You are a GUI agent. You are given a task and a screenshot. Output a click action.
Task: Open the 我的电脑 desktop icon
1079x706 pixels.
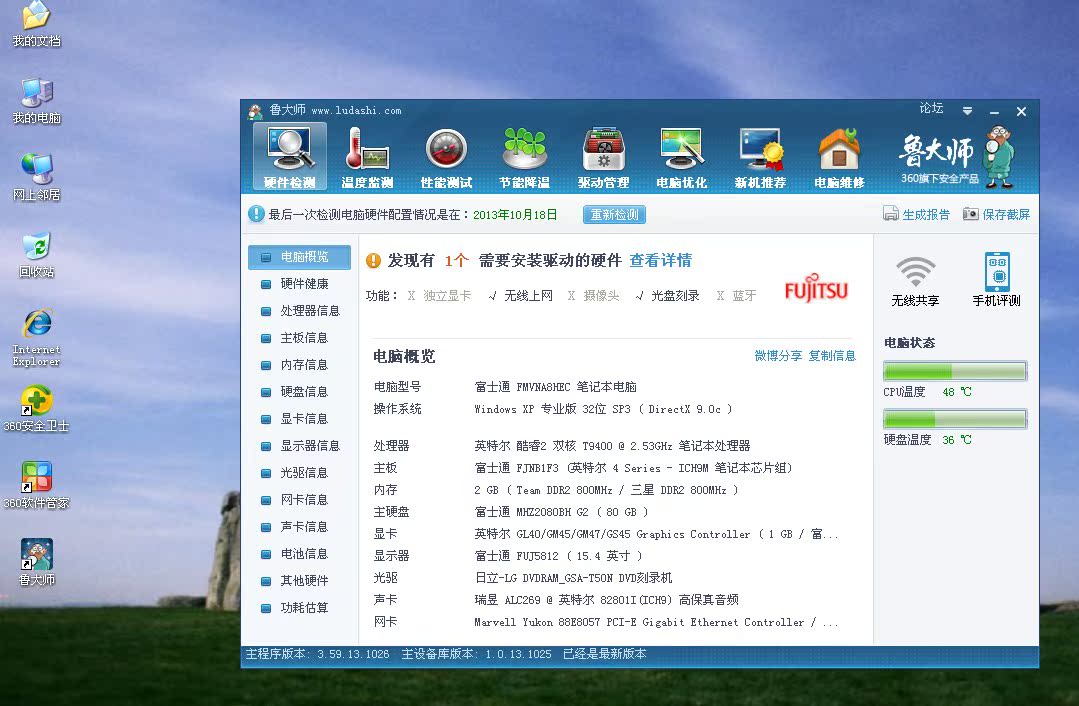[36, 101]
